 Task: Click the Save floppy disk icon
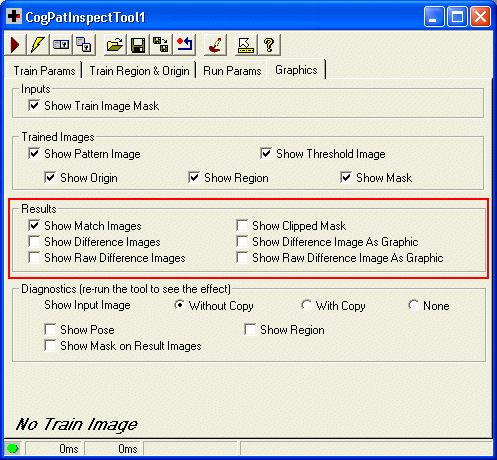coord(138,45)
